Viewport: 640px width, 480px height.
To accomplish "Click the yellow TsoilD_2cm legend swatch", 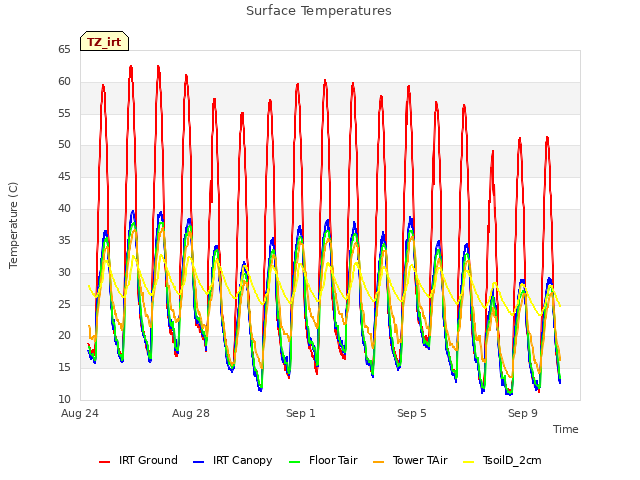I will 469,462.
